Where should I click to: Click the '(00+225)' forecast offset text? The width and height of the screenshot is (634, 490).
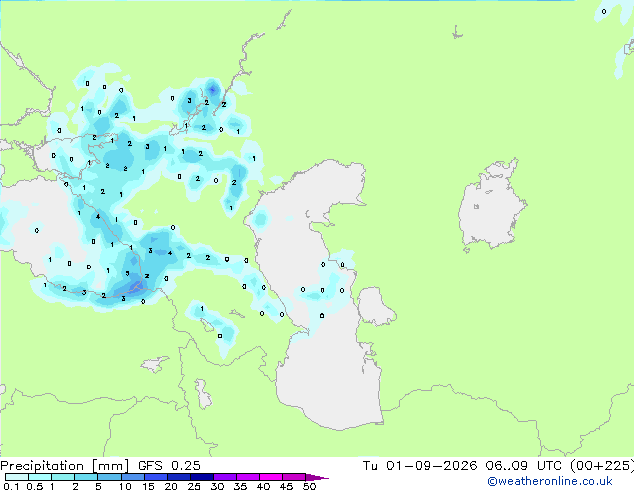pos(602,466)
